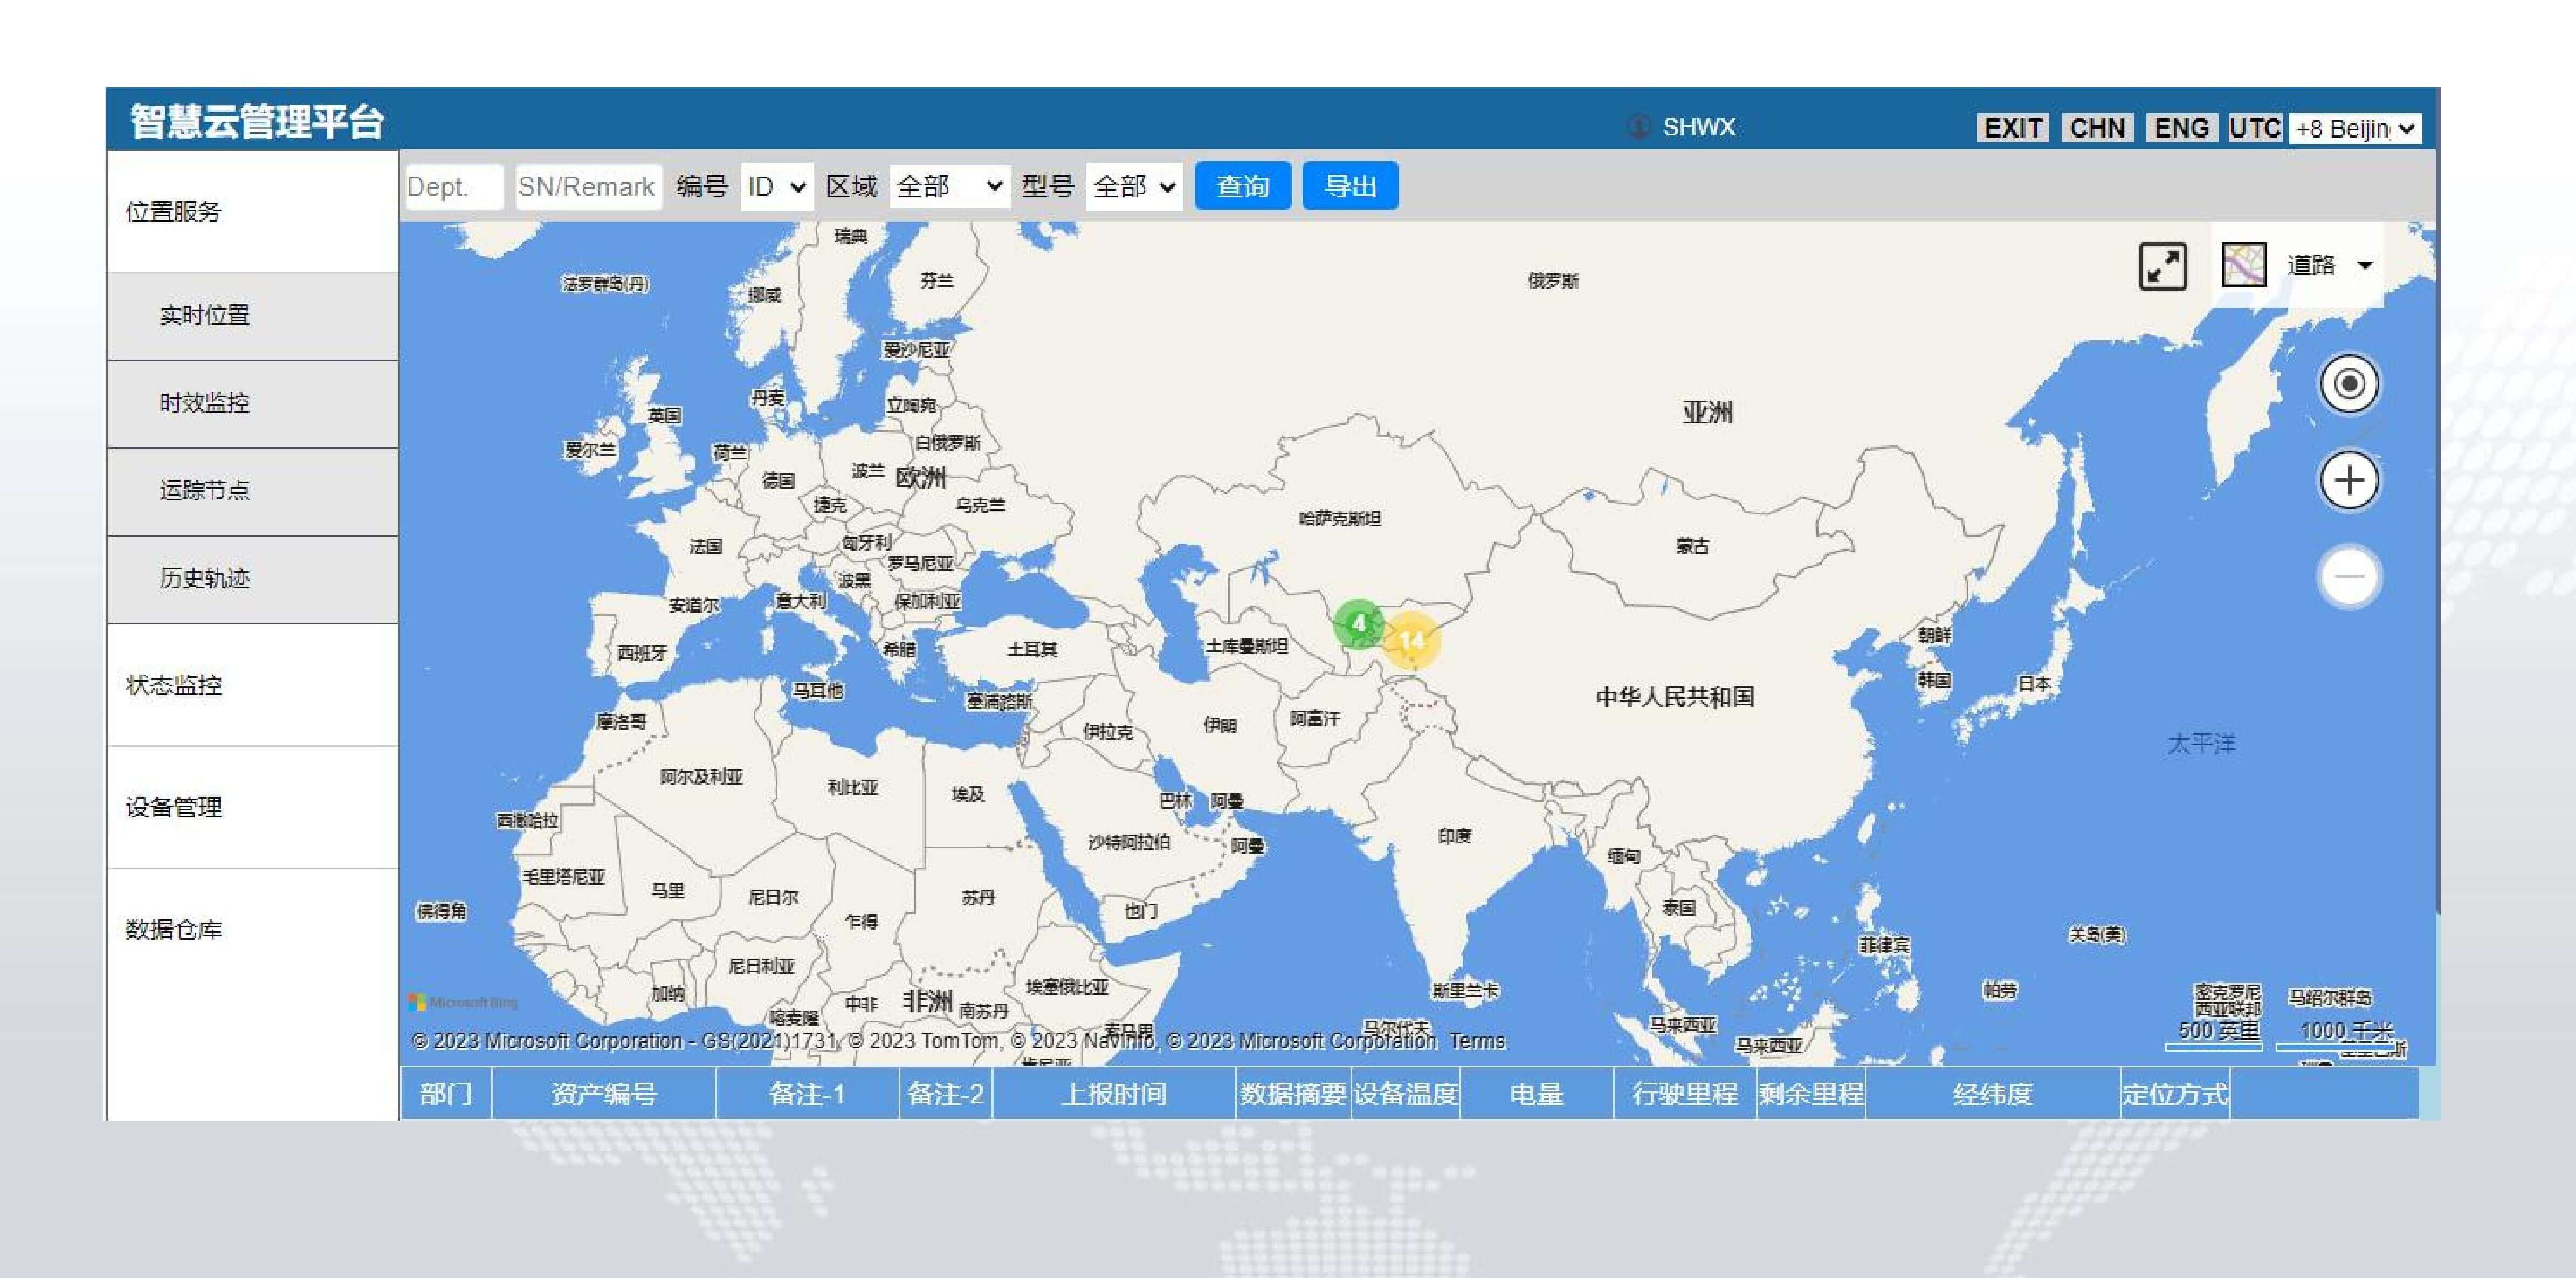Click the locate-me target icon

coord(2348,384)
